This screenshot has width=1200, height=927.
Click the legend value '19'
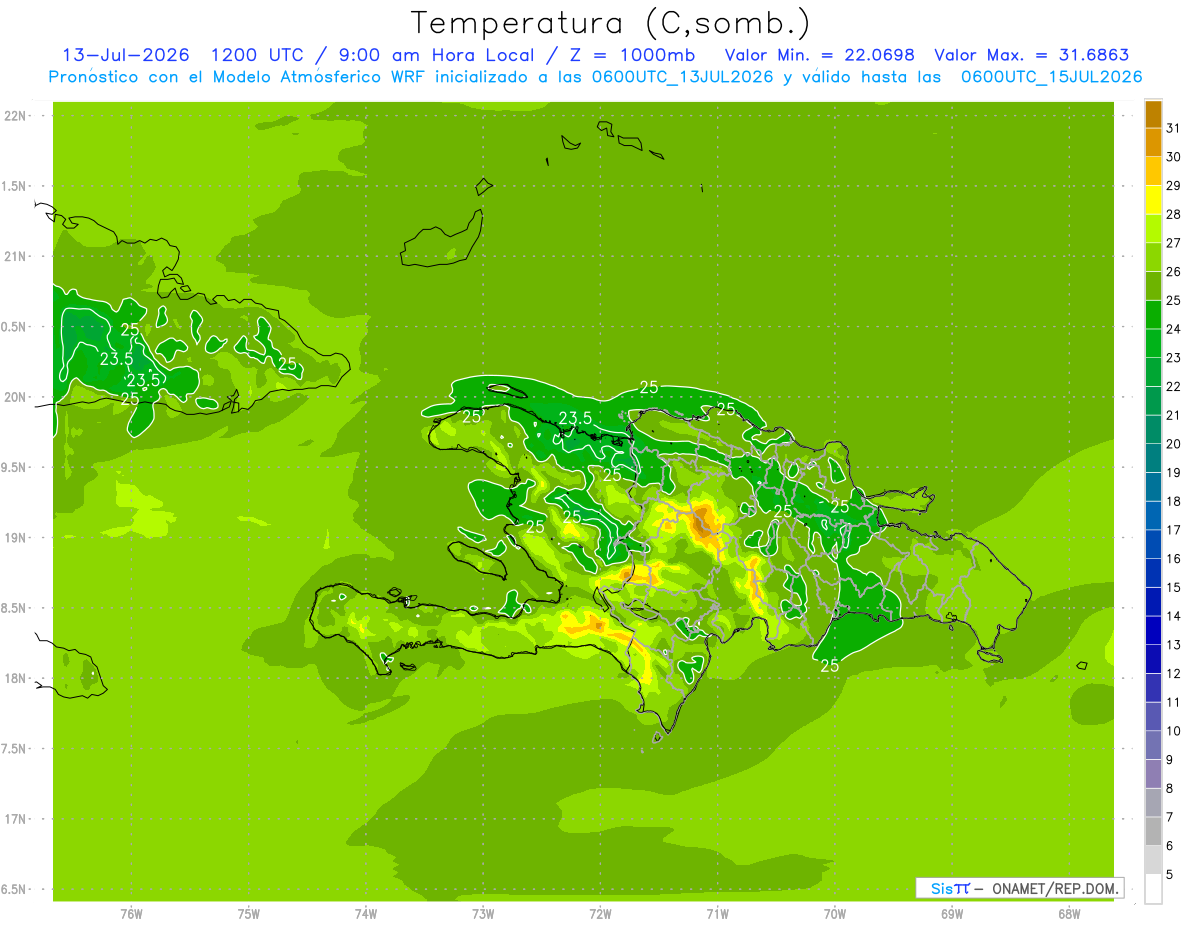1173,472
